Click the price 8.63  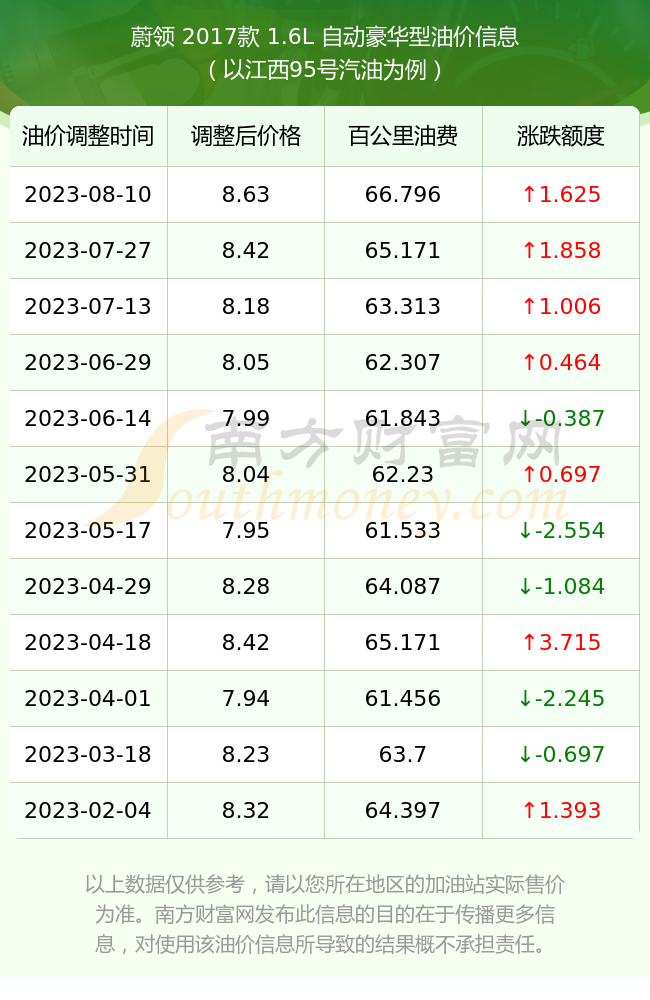tap(246, 195)
